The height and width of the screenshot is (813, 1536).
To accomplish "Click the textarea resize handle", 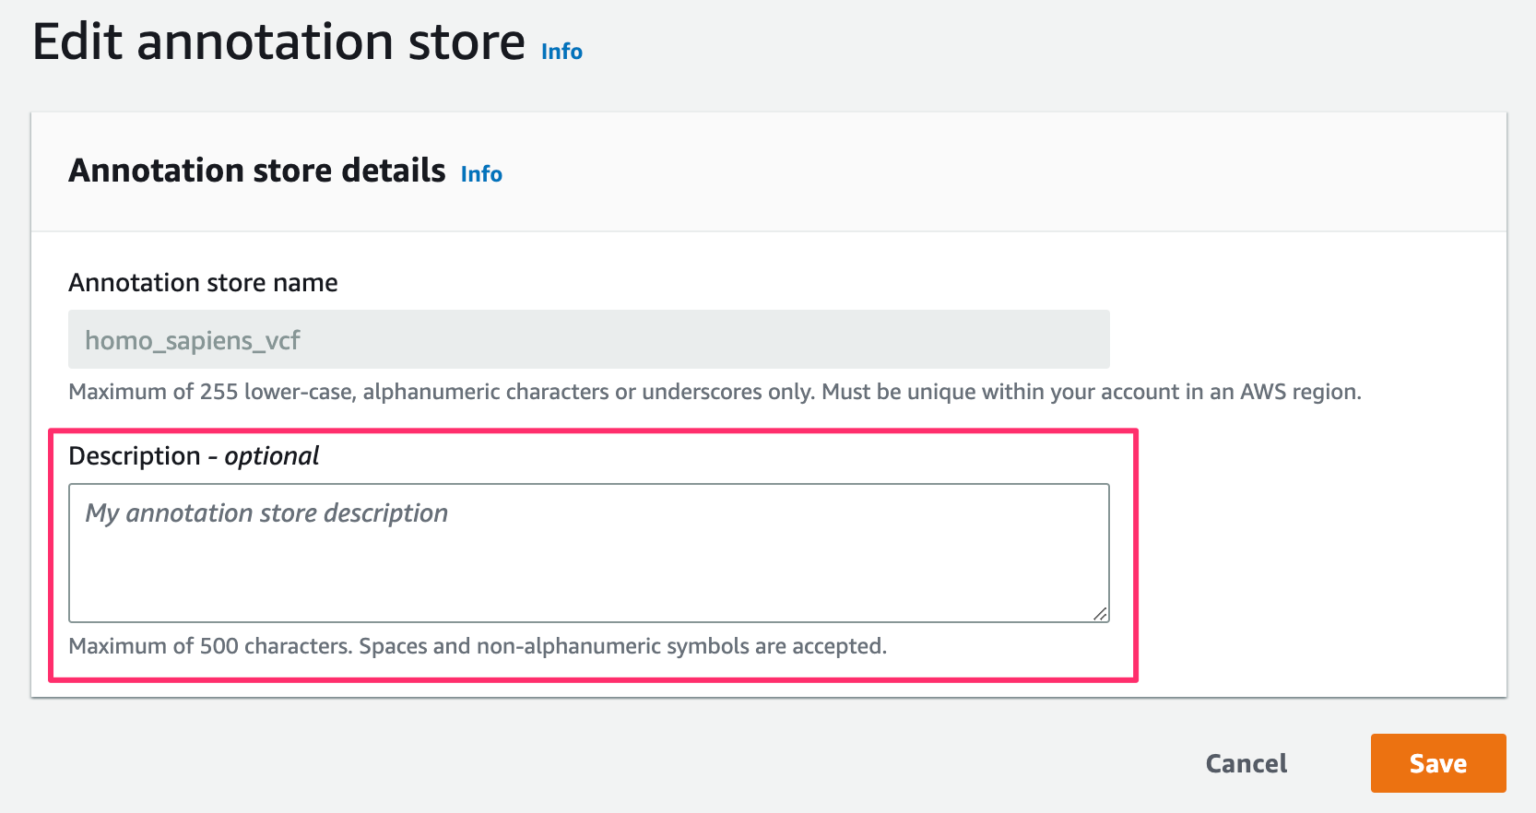I will [1102, 613].
